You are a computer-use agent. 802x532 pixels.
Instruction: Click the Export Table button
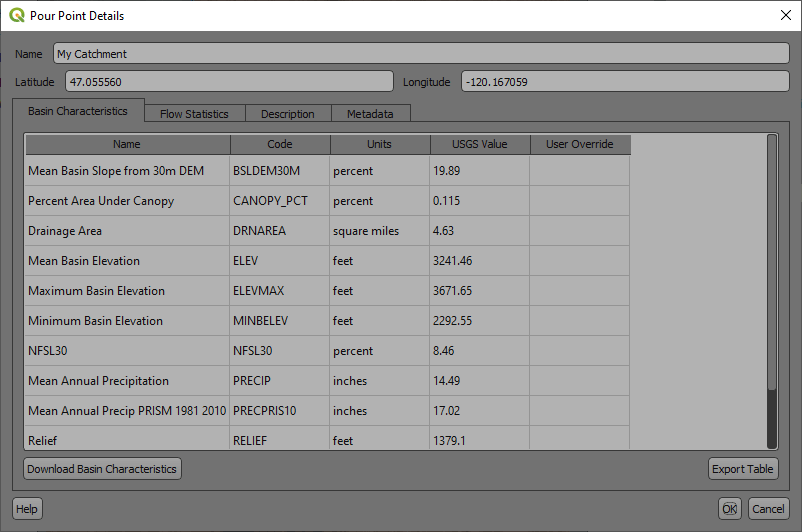click(743, 469)
